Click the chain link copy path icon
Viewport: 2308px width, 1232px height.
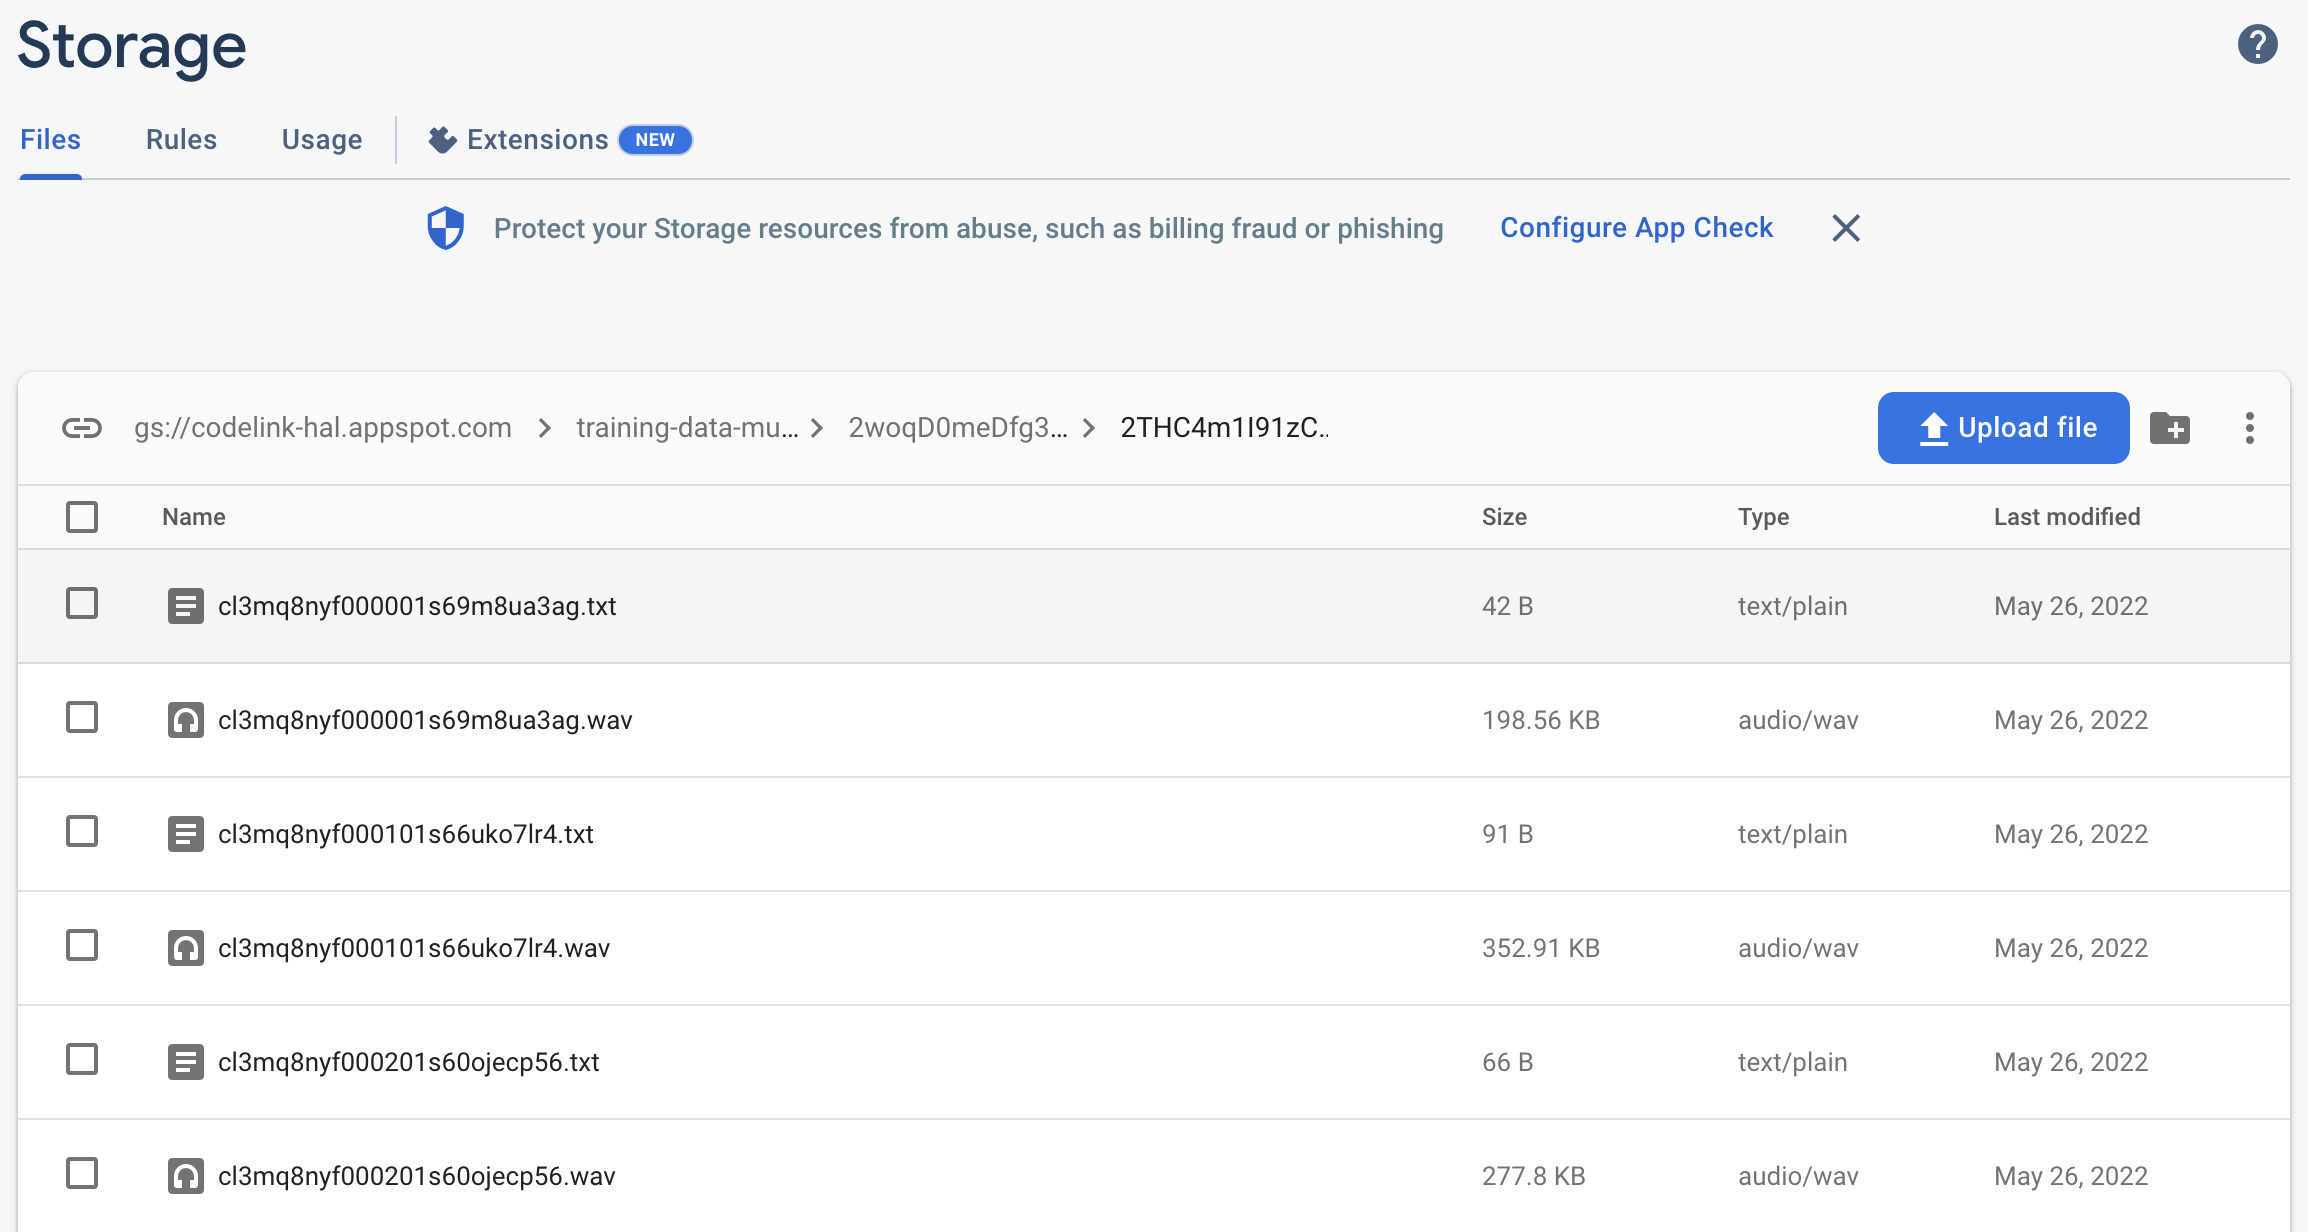point(82,427)
